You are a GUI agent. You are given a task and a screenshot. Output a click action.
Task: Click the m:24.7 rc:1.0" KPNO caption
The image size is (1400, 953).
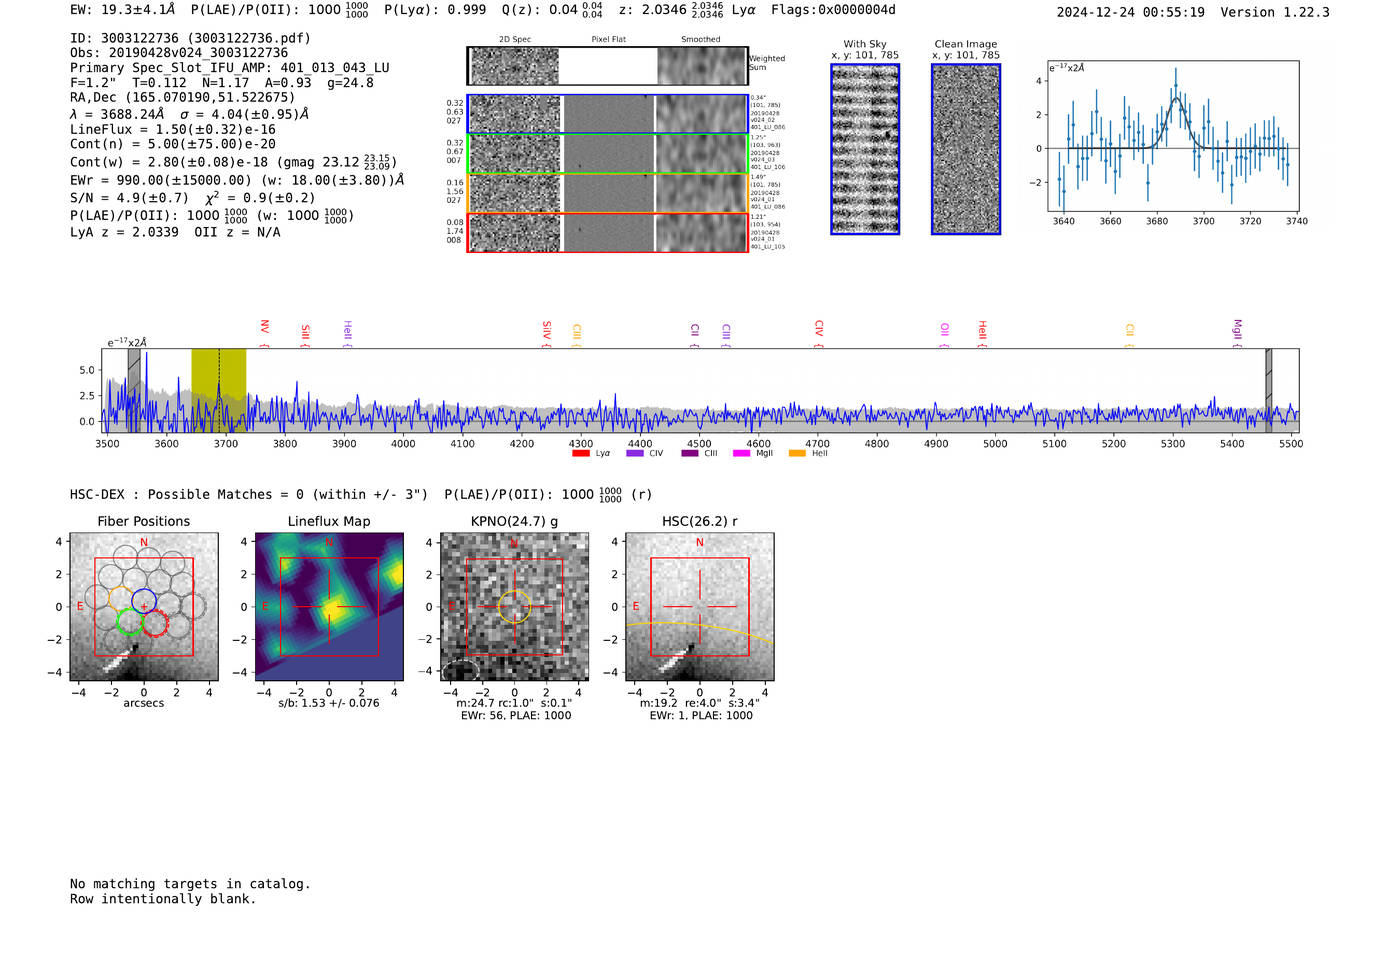(x=514, y=703)
